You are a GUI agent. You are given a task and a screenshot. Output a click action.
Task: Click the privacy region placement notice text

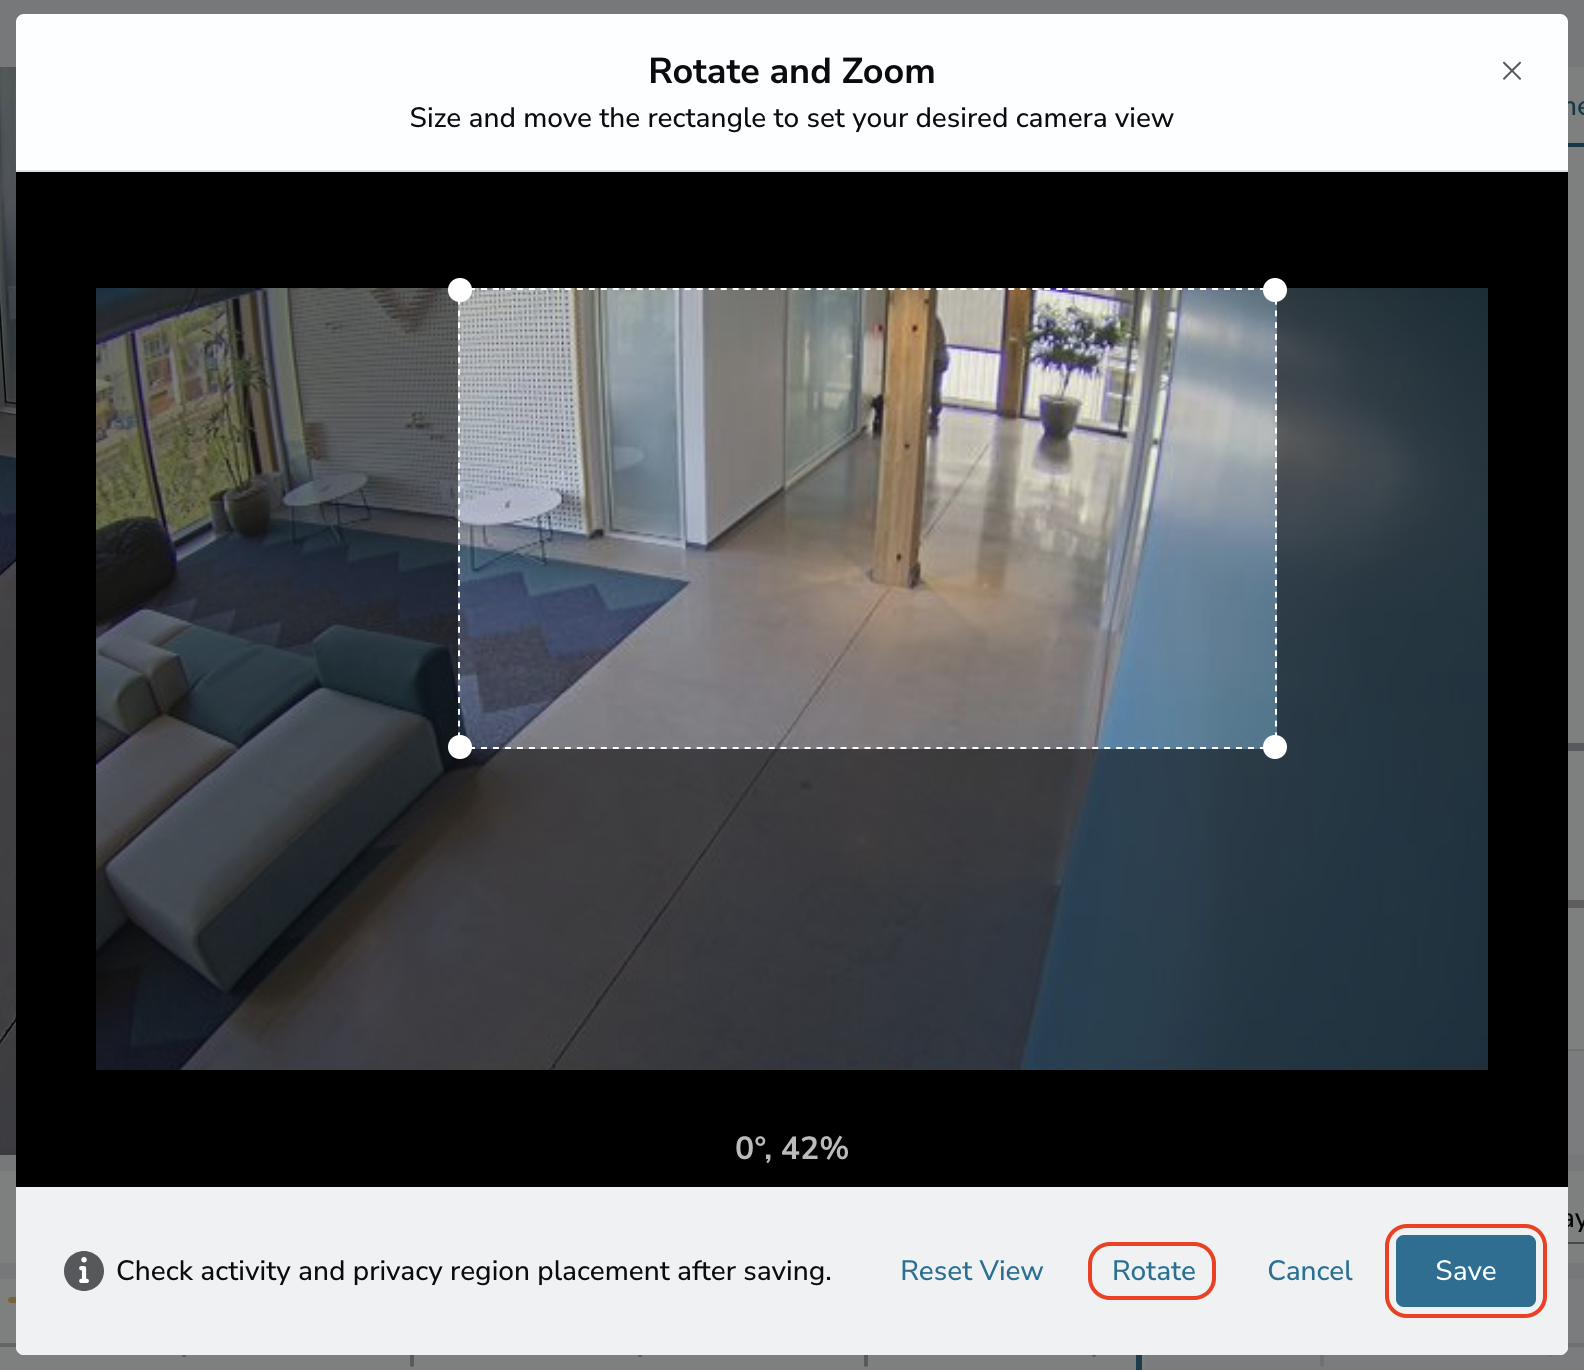pos(474,1271)
